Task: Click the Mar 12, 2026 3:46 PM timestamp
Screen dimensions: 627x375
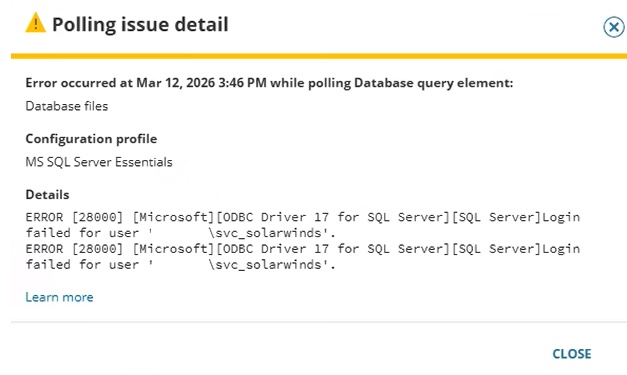Action: [201, 83]
